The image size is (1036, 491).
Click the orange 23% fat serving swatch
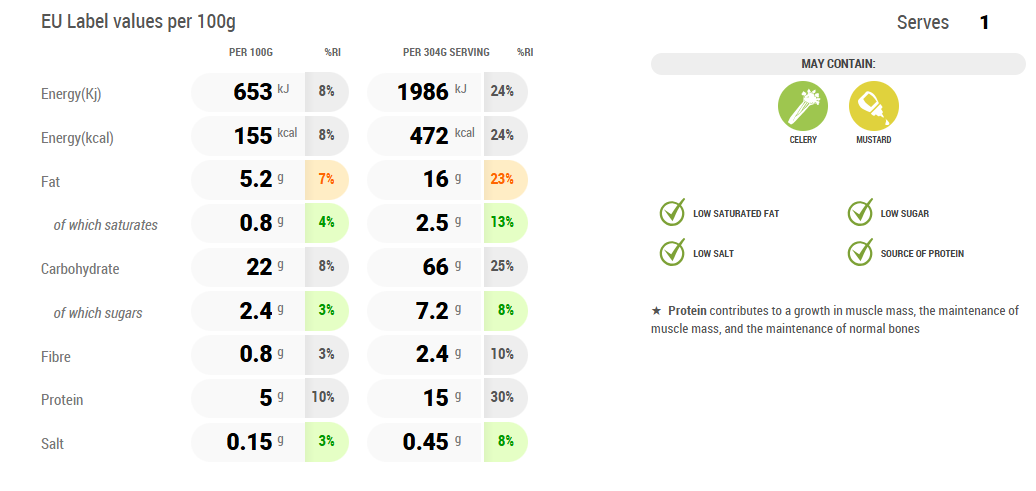(503, 179)
